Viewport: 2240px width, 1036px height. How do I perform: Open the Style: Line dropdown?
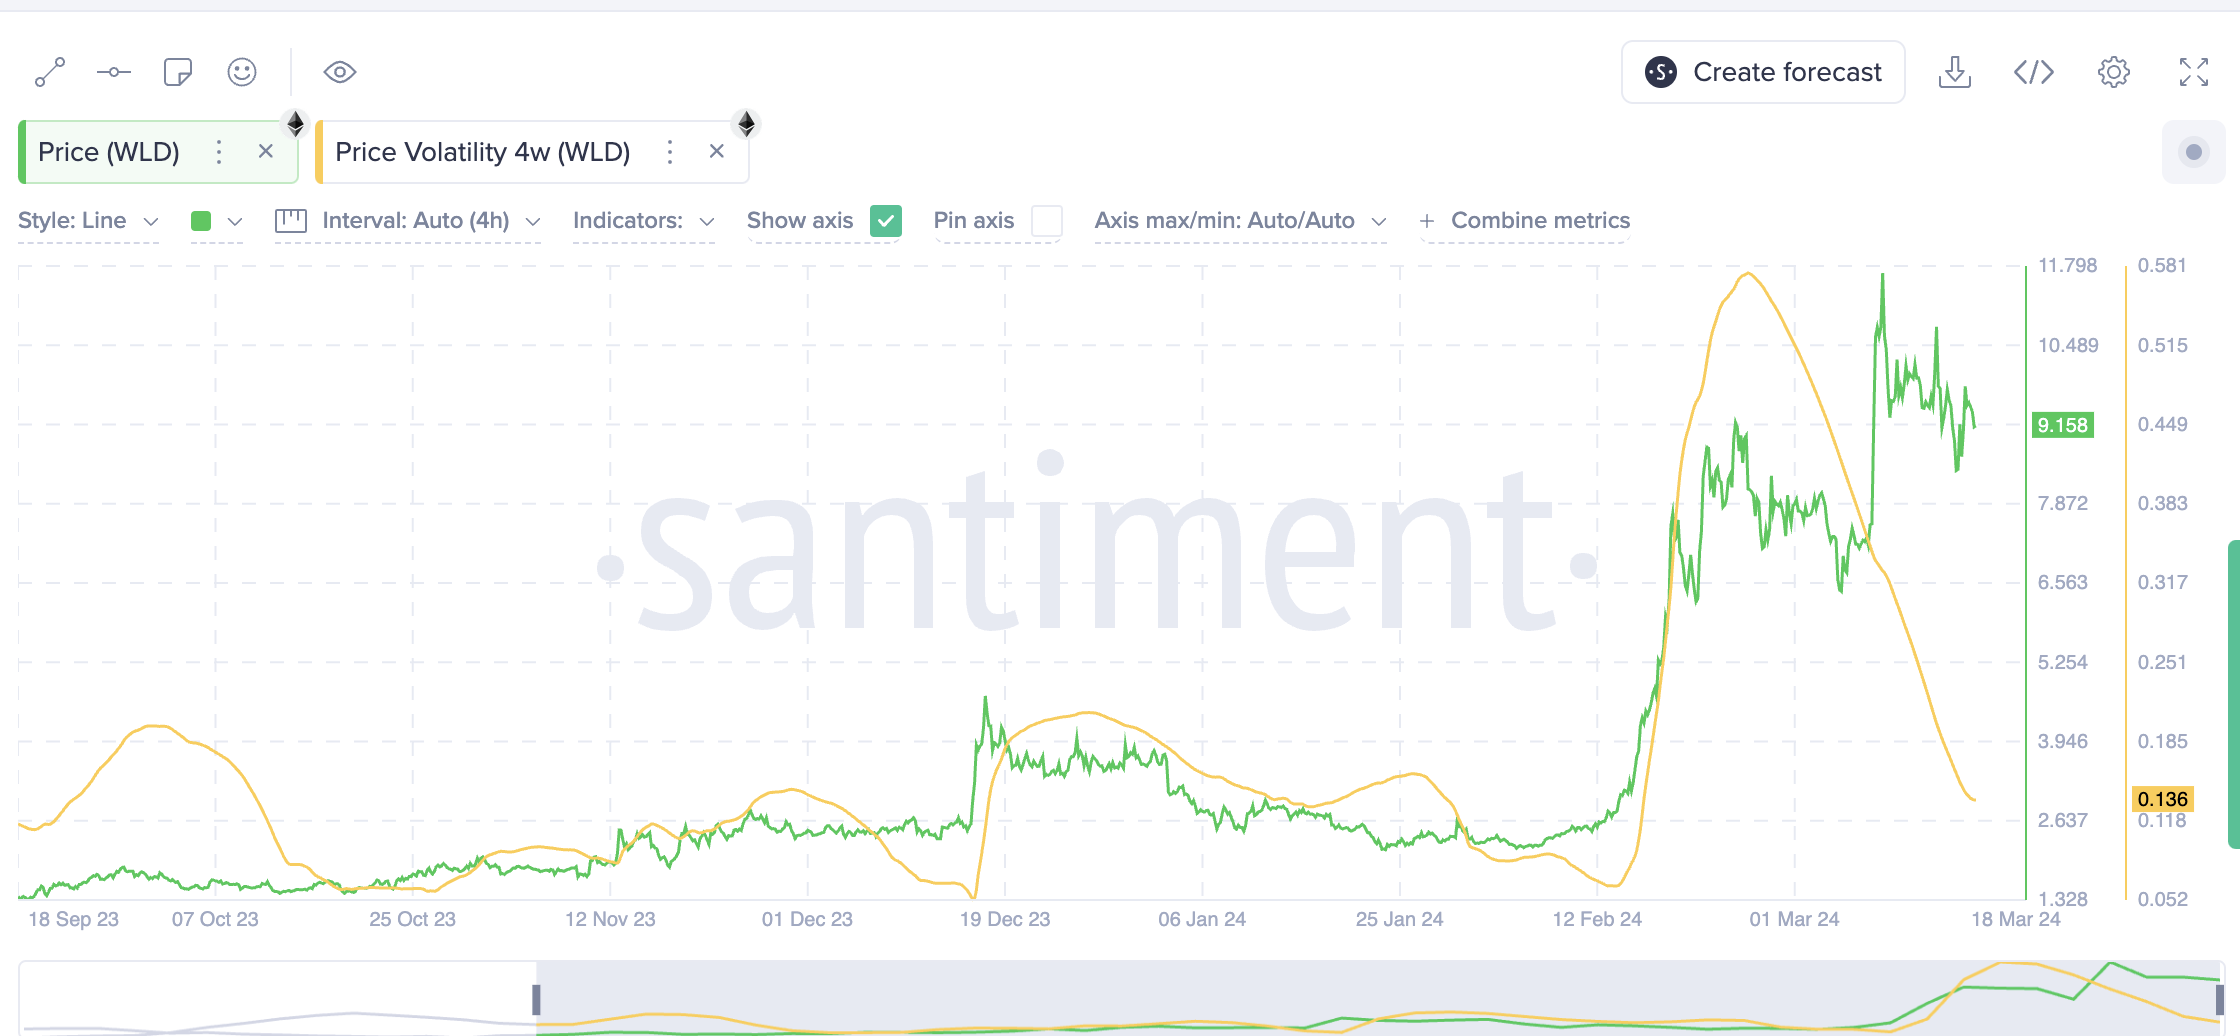(x=88, y=221)
